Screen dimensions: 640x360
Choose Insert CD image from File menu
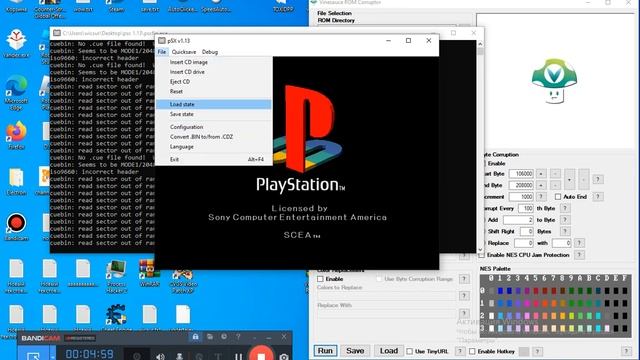(214, 62)
